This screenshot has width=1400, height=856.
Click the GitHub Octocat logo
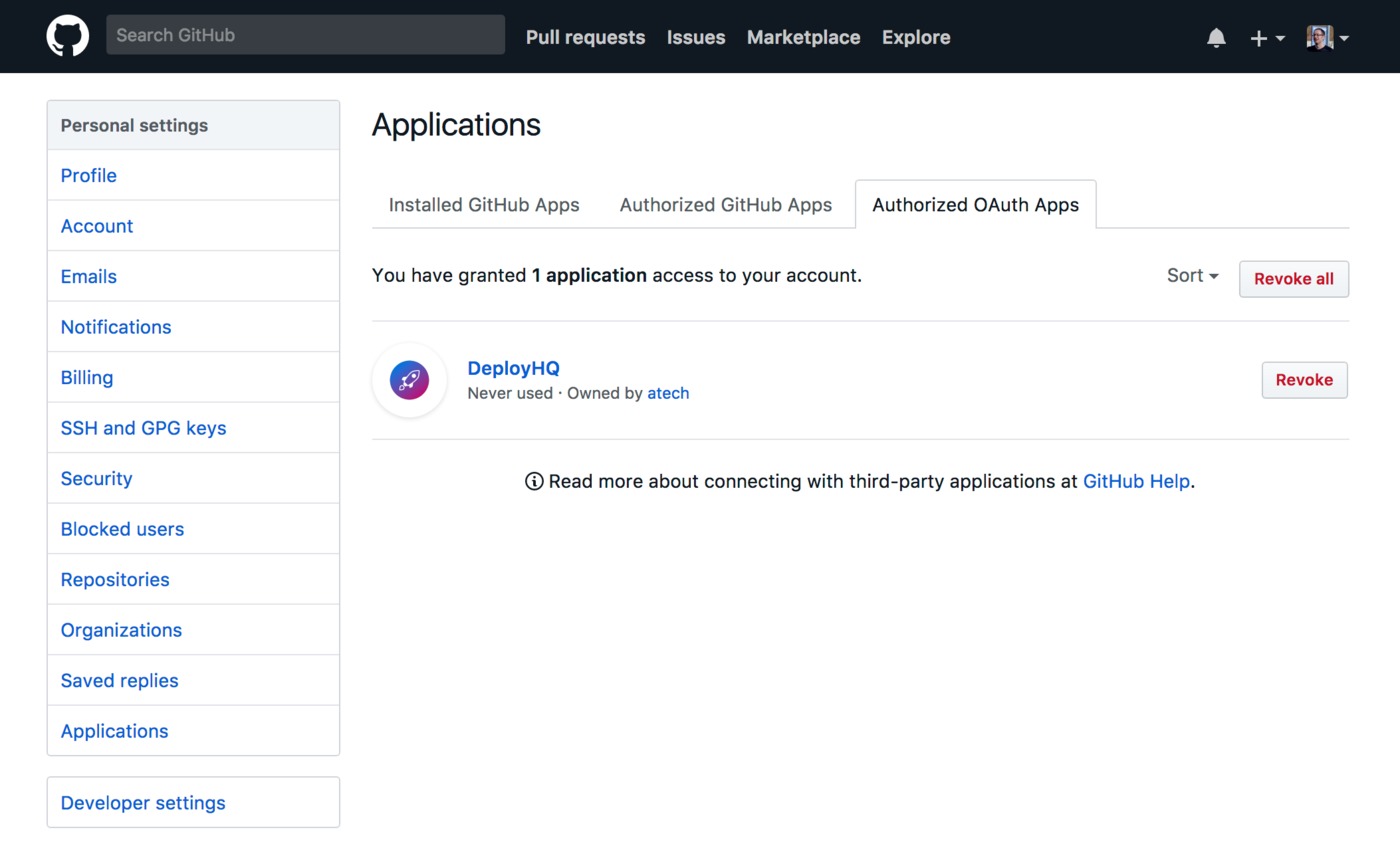(68, 36)
